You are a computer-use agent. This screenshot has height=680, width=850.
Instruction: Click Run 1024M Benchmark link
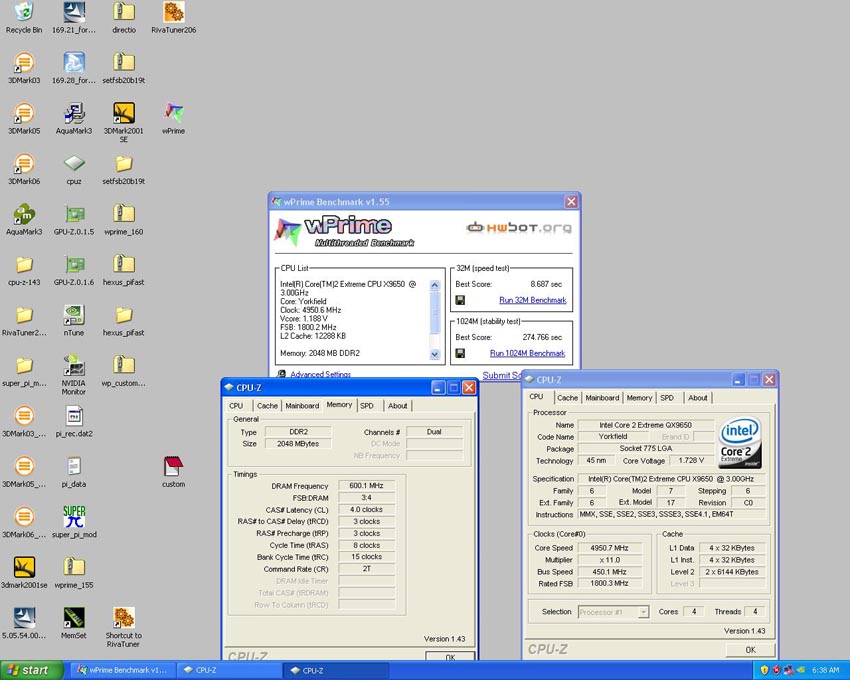coord(527,353)
